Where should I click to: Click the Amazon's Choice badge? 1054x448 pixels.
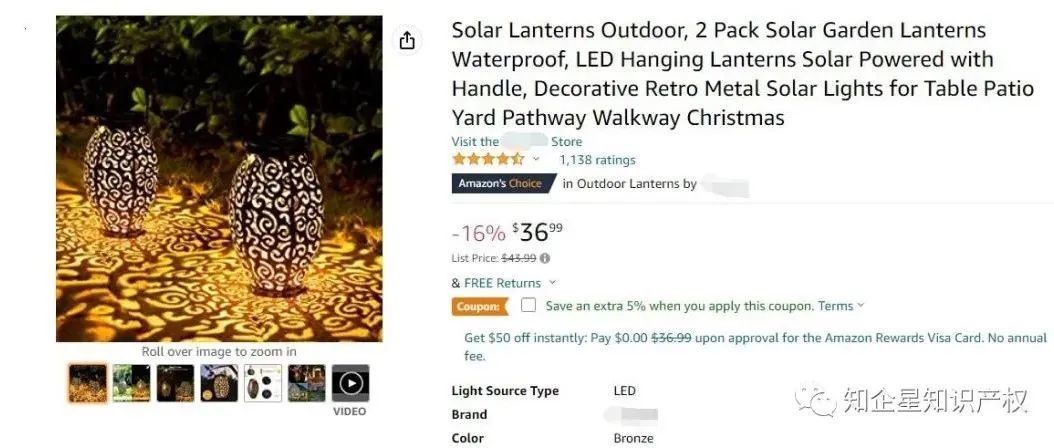(501, 184)
